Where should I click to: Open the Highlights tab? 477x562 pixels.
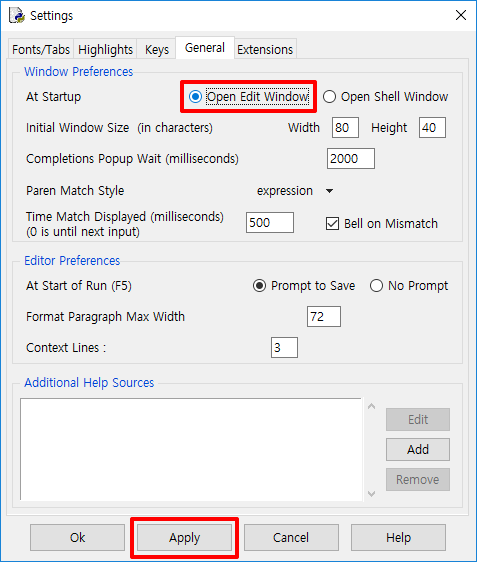click(105, 49)
